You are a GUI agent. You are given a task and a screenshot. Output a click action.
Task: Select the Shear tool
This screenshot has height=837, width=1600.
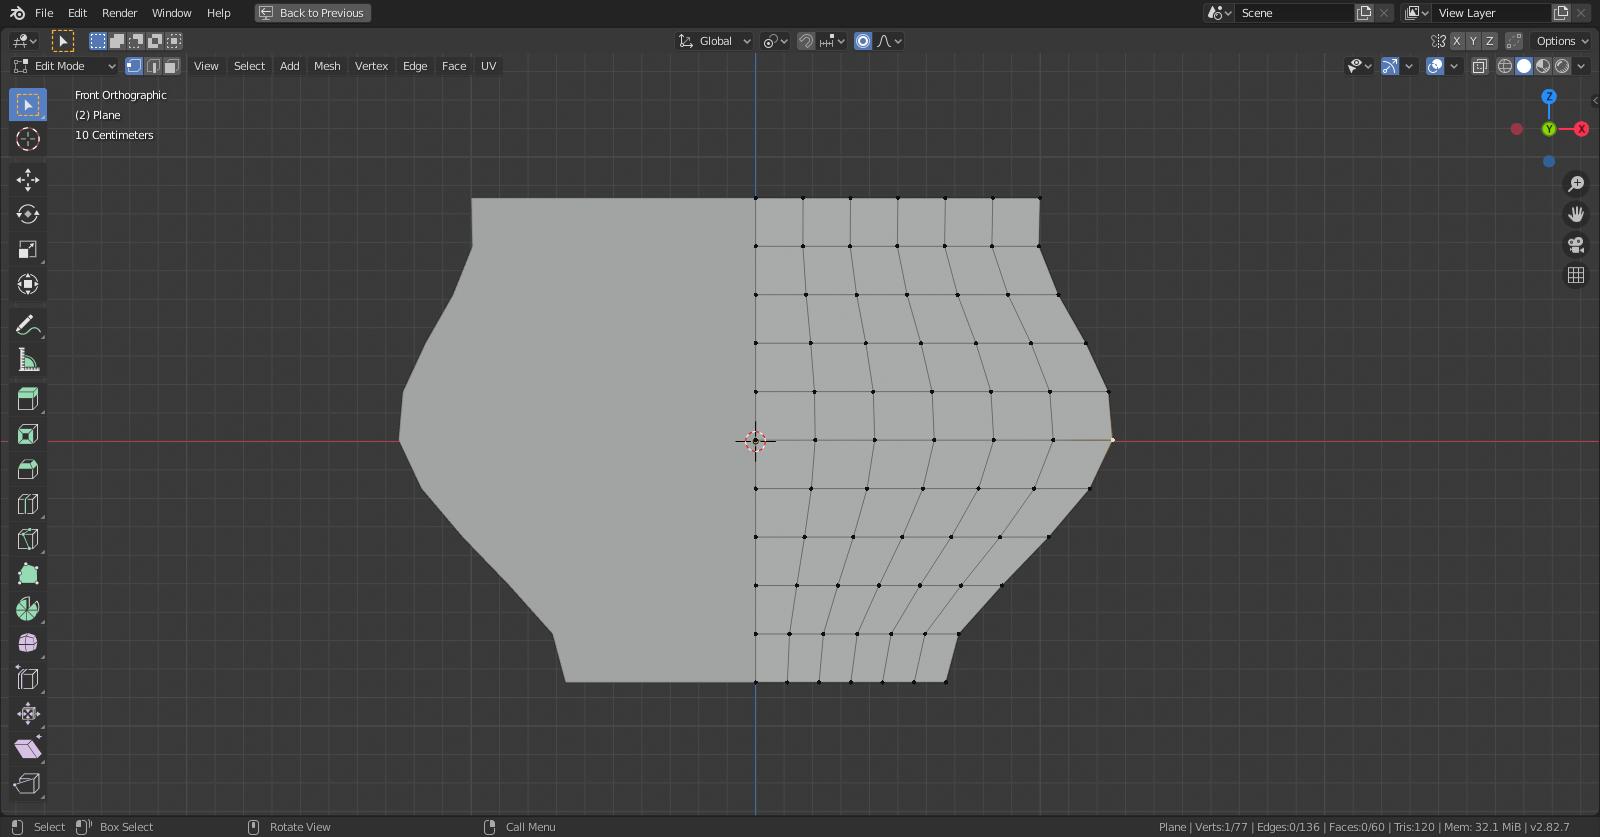click(x=28, y=749)
